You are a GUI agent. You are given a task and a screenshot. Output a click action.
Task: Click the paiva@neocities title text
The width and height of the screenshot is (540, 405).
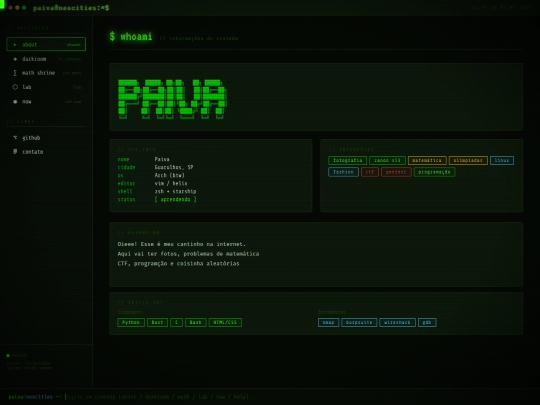coord(71,8)
